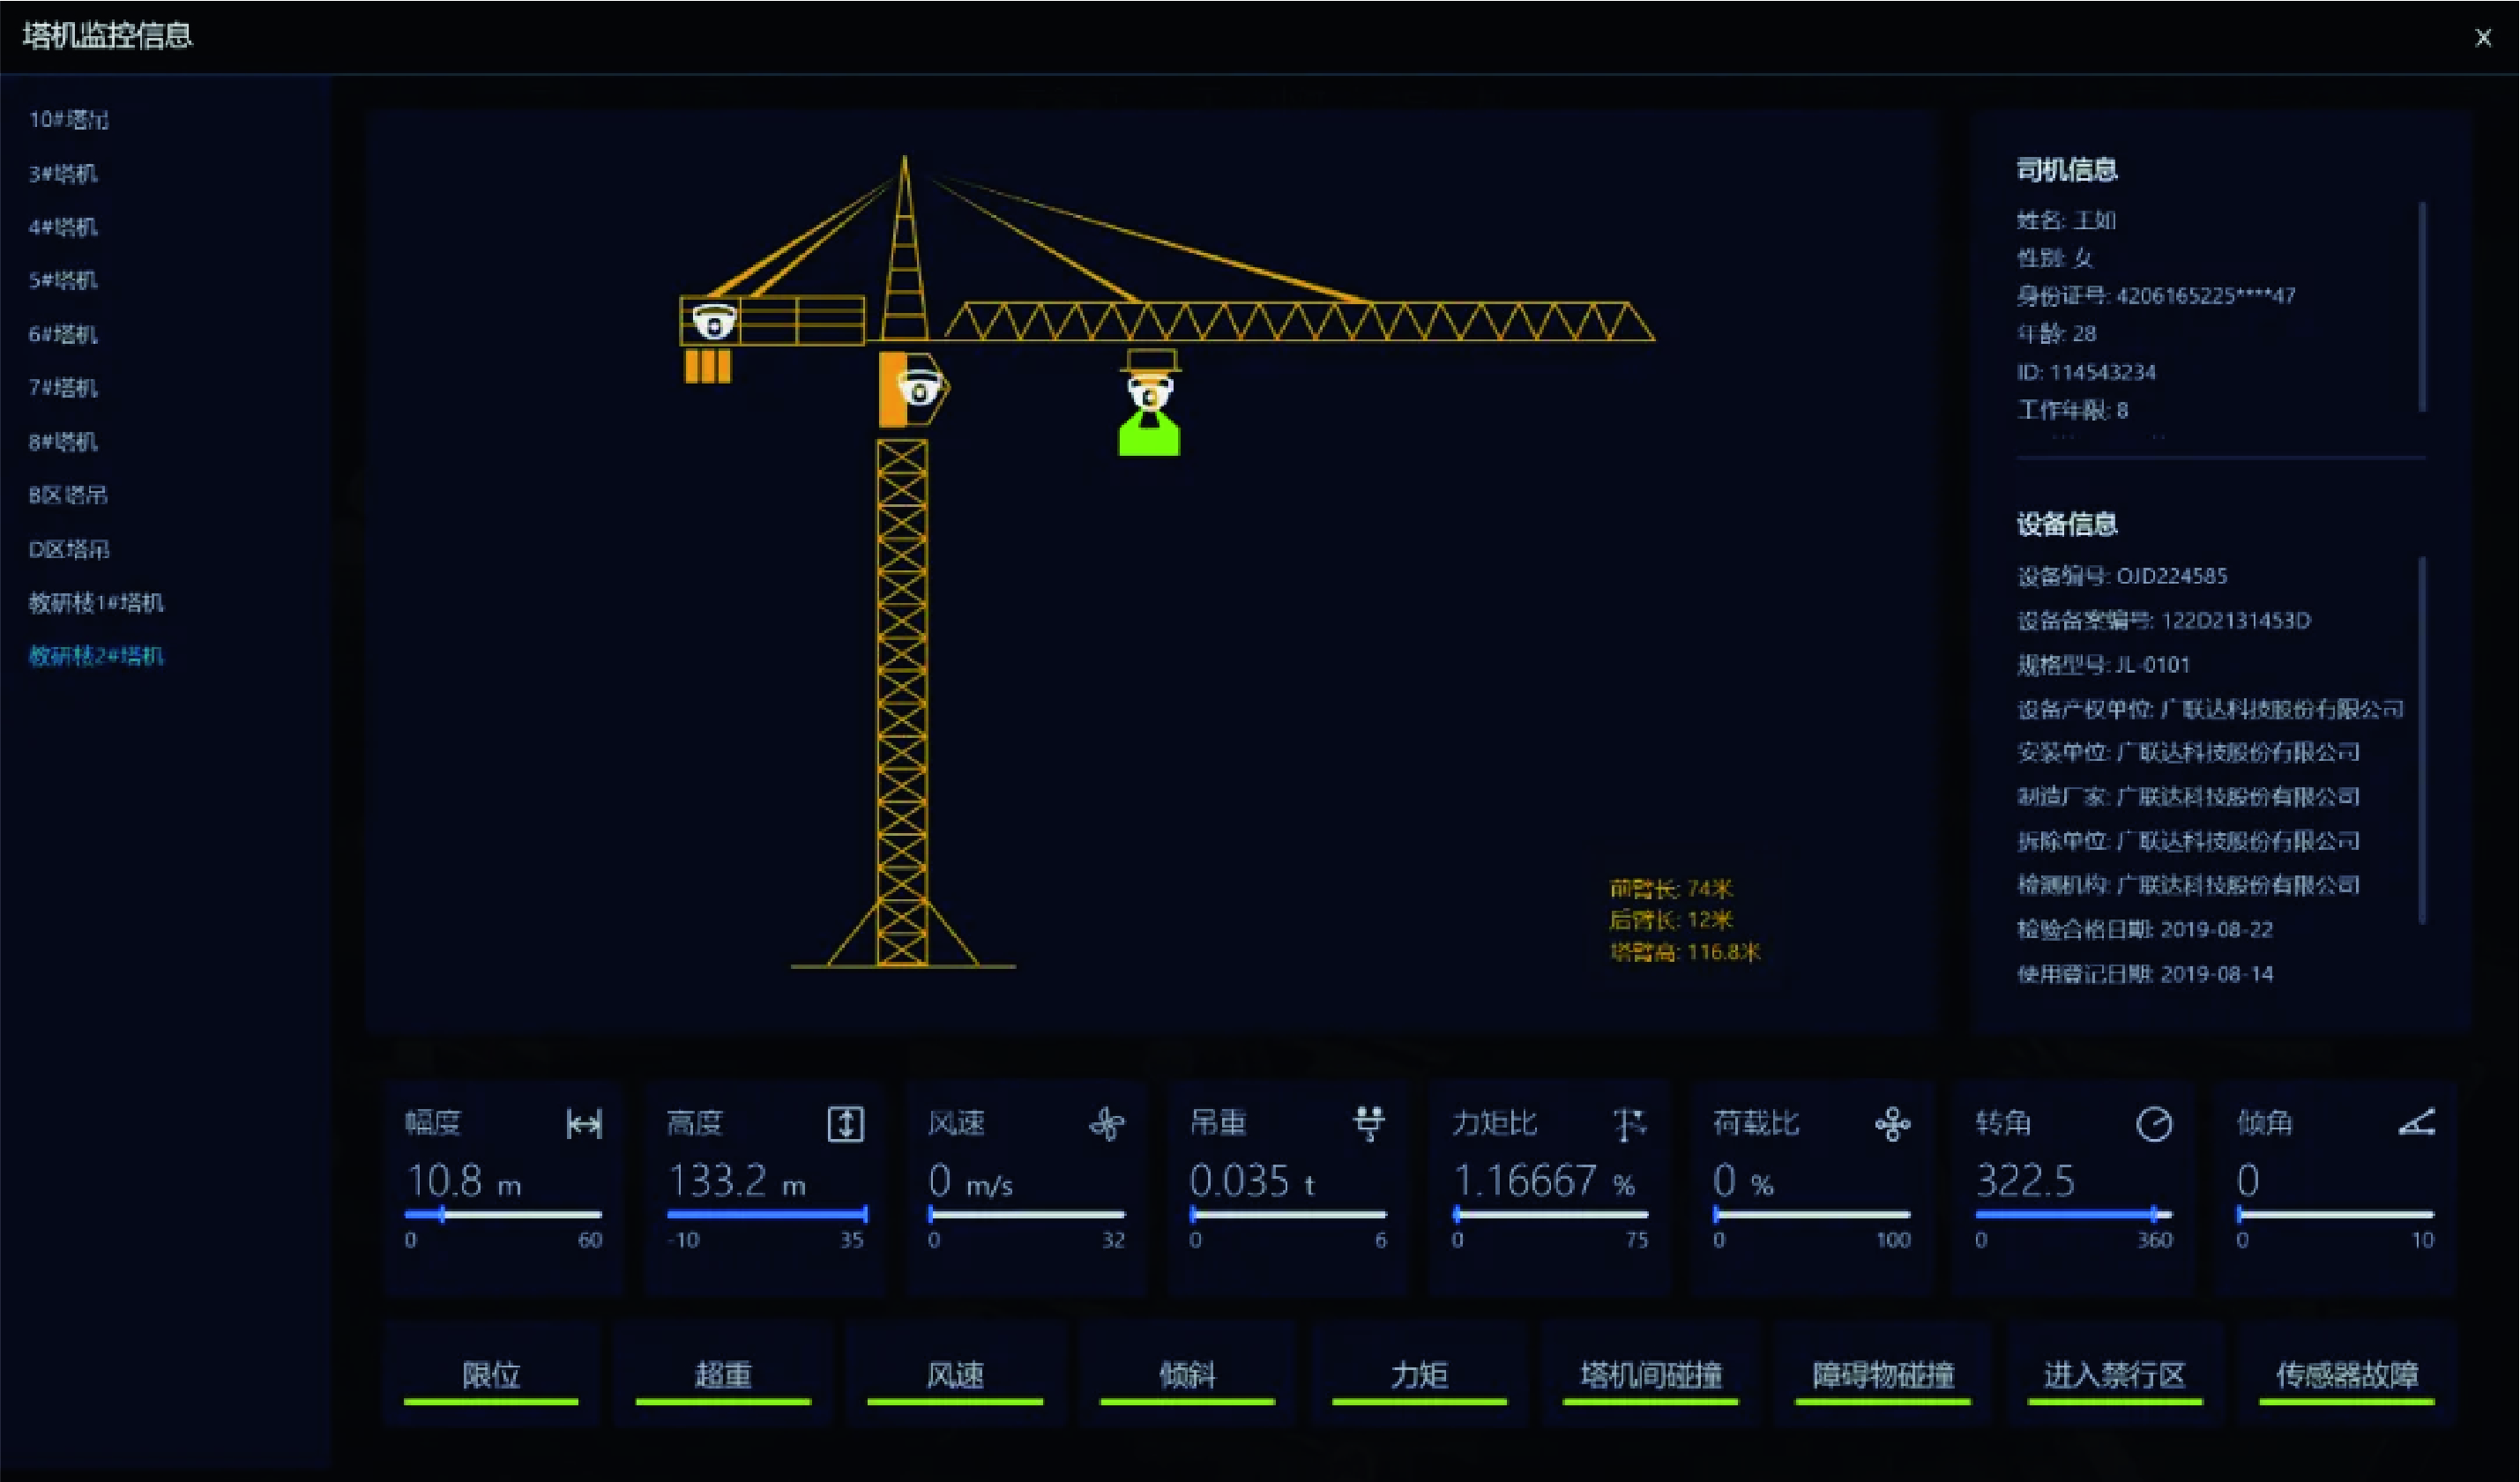Click the camera icon on the trolley hook

(1150, 393)
